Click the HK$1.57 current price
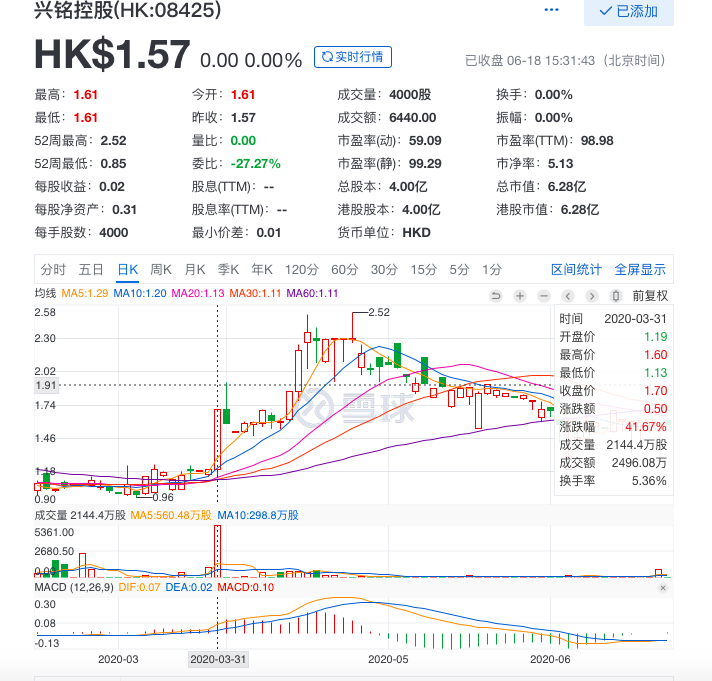 tap(112, 54)
